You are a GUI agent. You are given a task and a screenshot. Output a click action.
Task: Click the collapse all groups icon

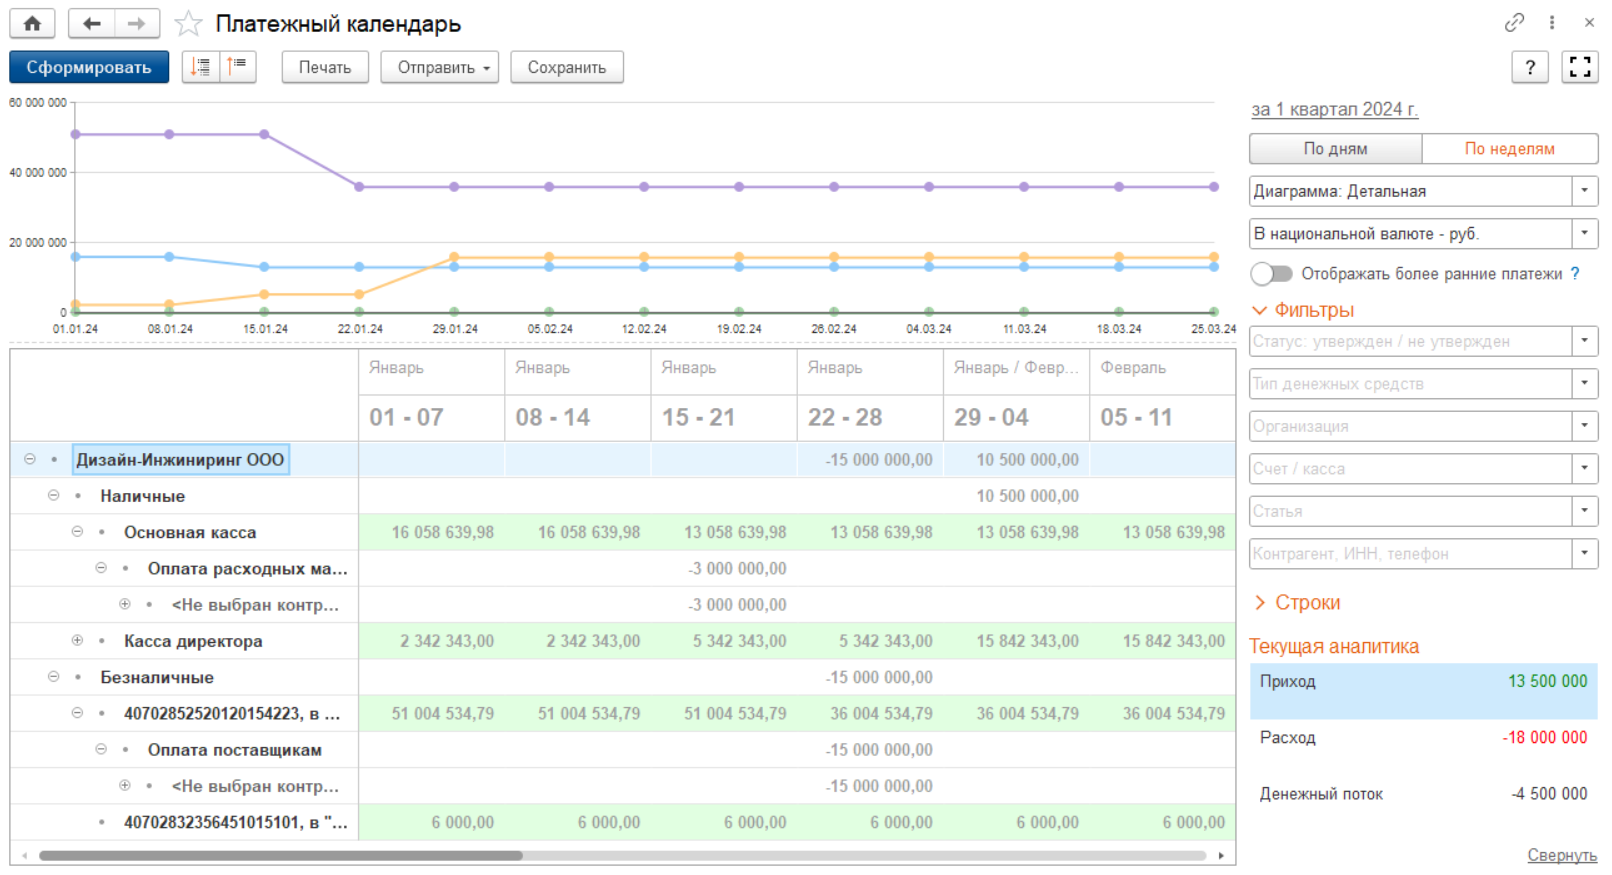[x=237, y=67]
